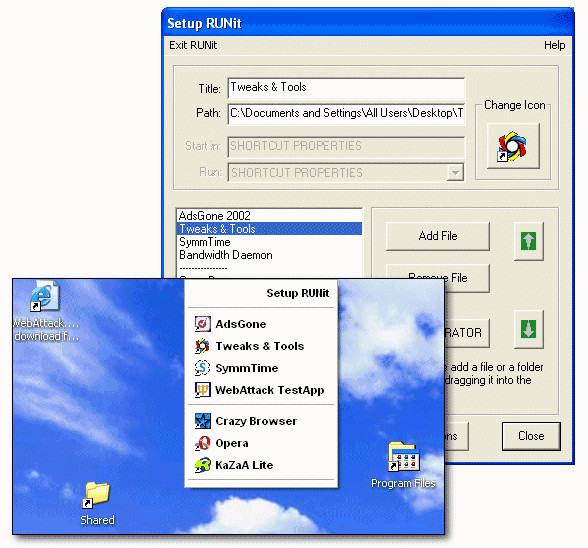Image resolution: width=588 pixels, height=548 pixels.
Task: Select the Program Files desktop shortcut
Action: coord(403,465)
